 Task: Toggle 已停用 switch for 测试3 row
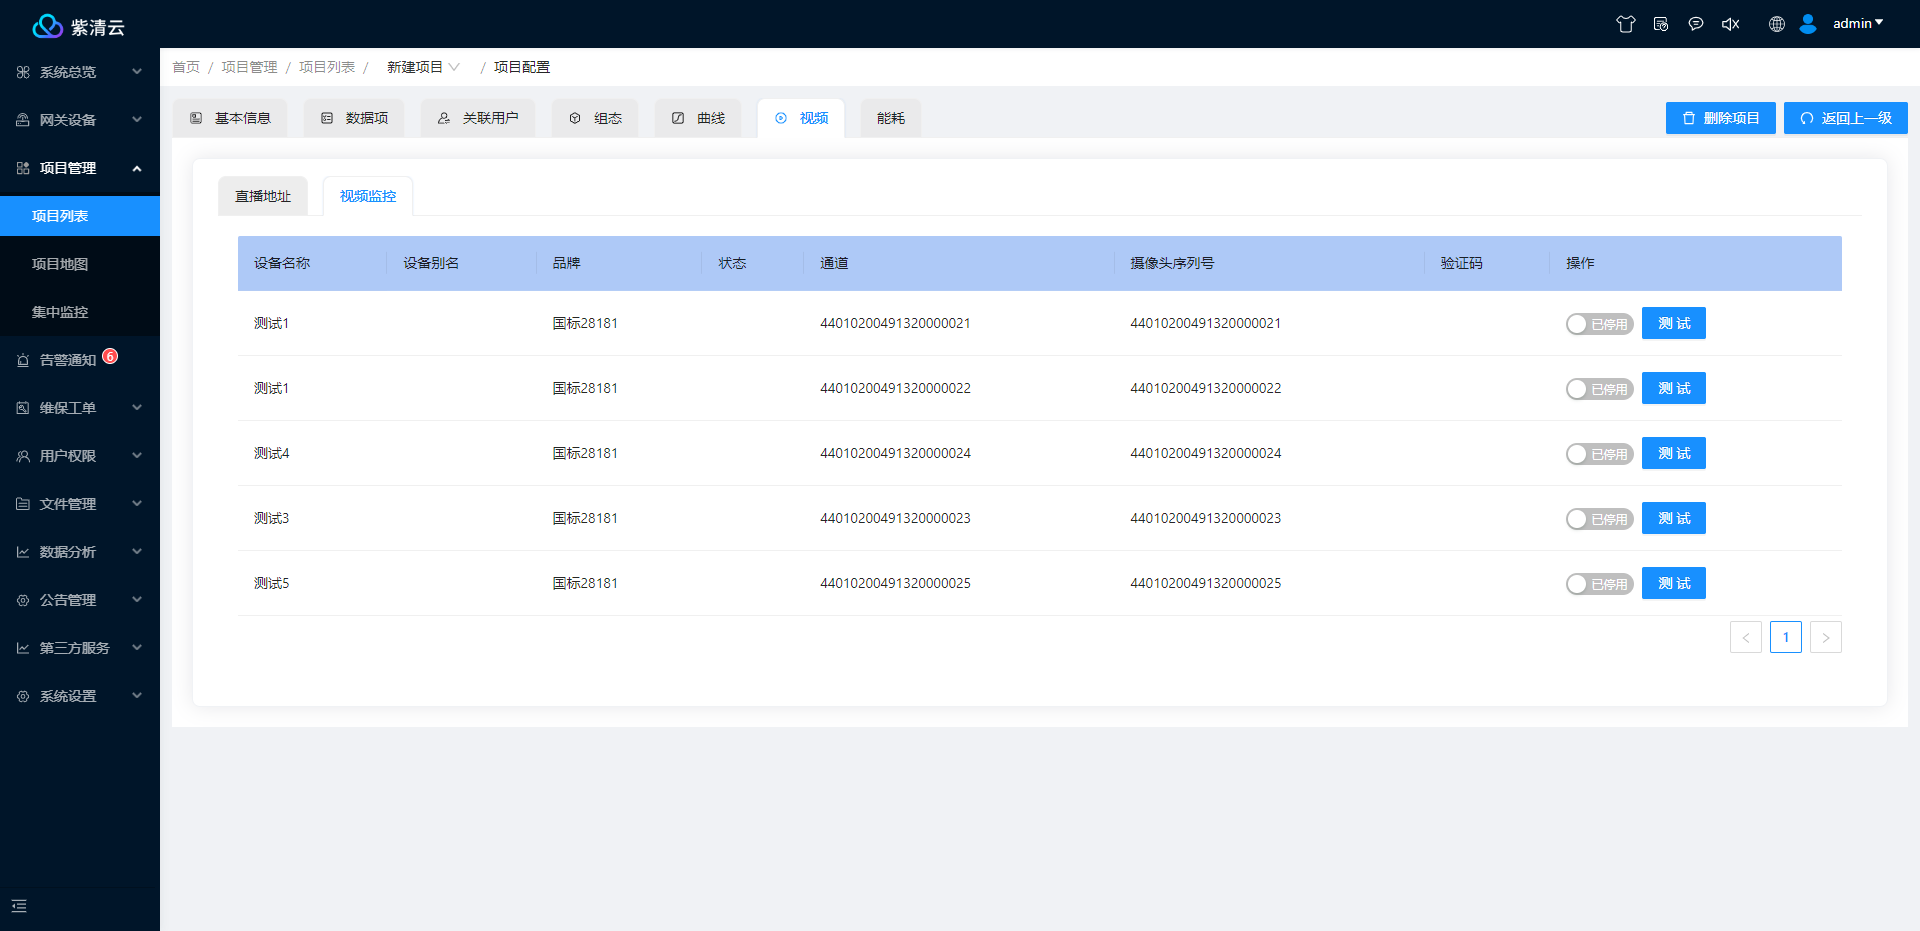click(x=1599, y=519)
